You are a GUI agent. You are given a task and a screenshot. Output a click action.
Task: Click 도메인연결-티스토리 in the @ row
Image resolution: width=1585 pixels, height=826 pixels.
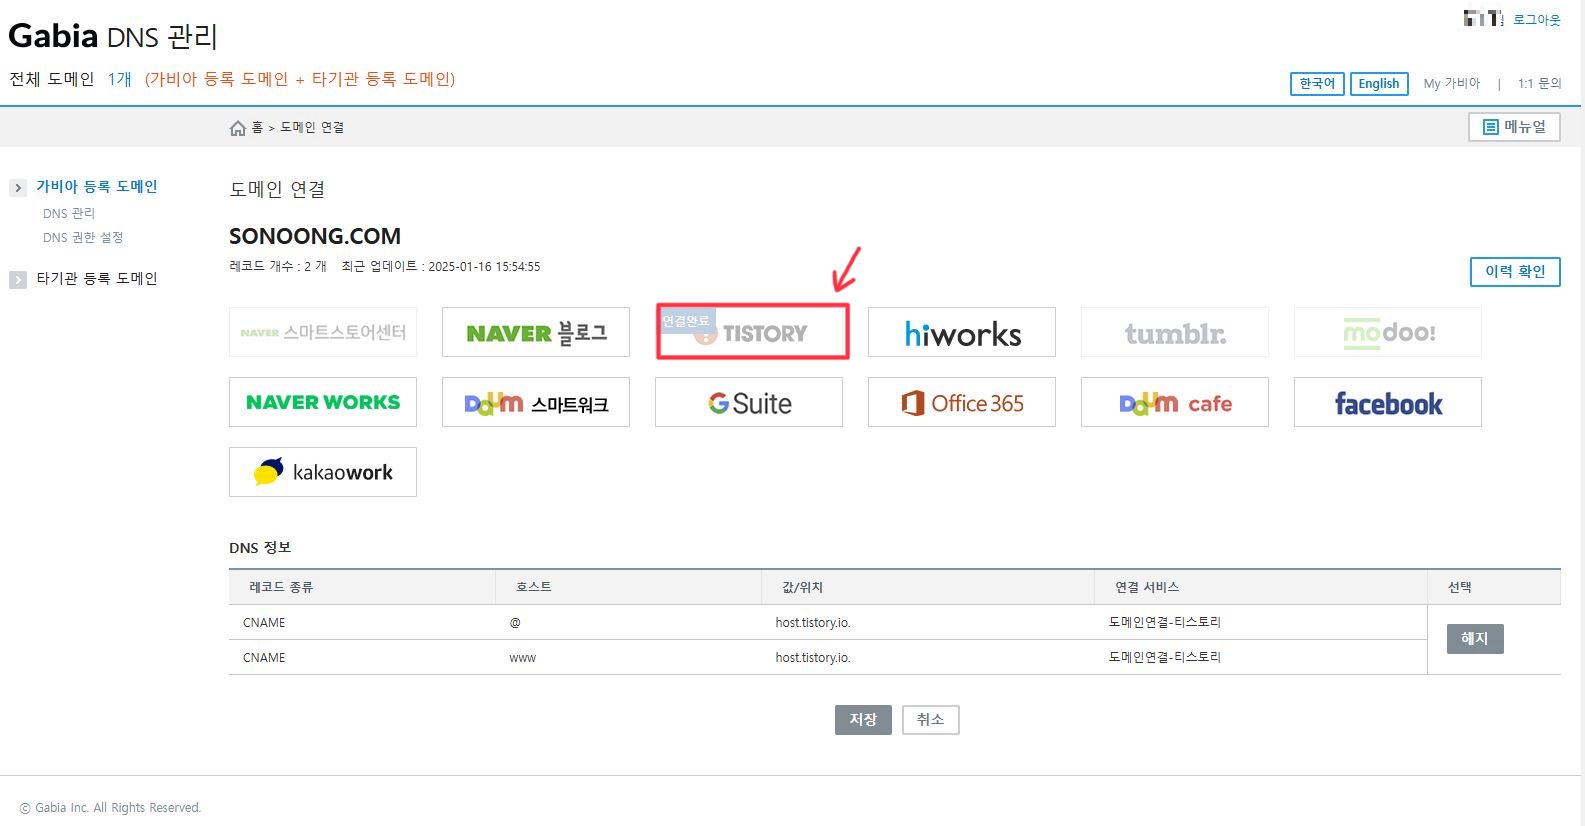[1165, 622]
